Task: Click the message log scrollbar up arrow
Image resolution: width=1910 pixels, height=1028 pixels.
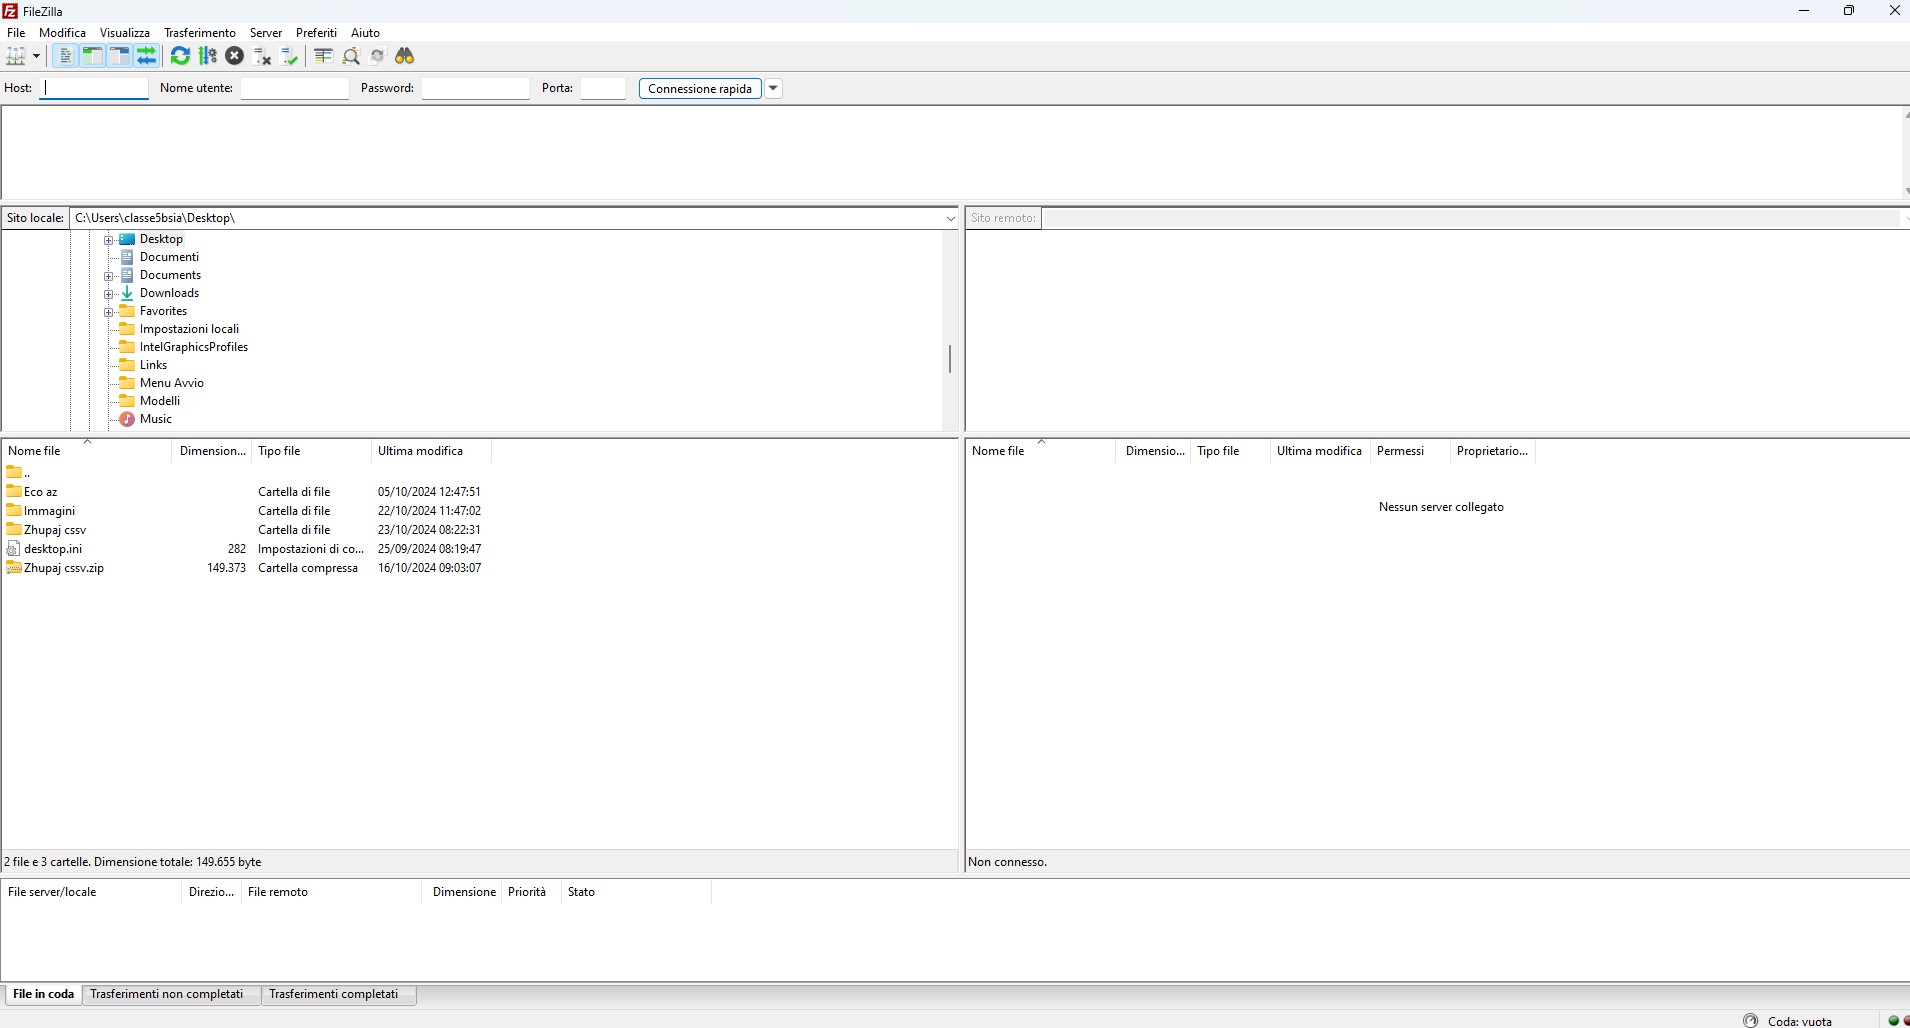Action: pyautogui.click(x=1905, y=114)
